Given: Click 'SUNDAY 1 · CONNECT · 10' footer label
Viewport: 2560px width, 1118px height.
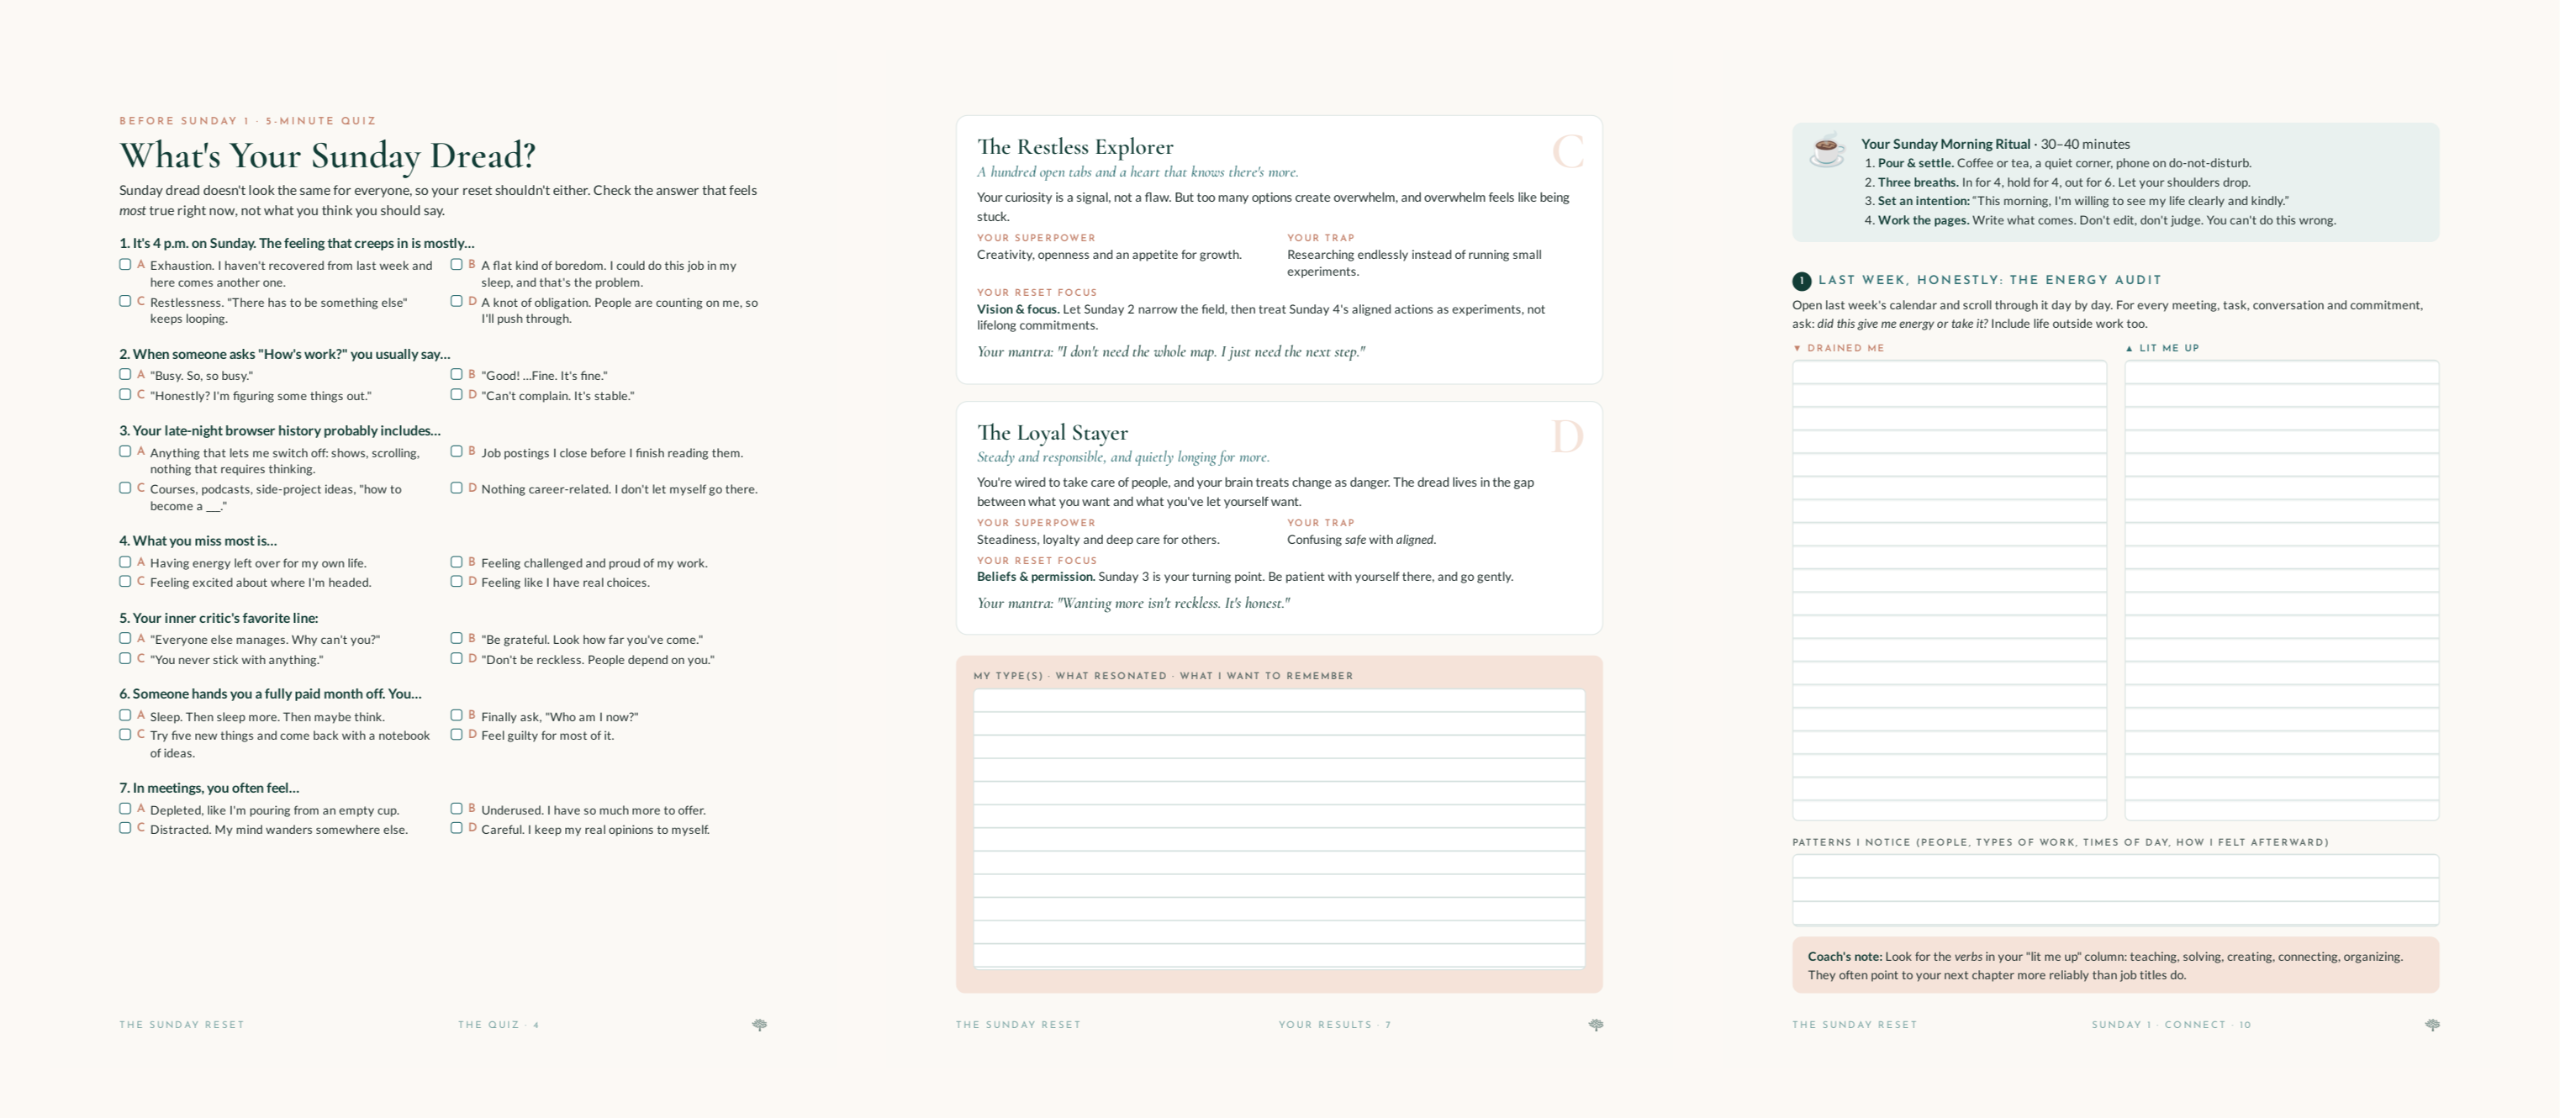Looking at the screenshot, I should pos(2171,1025).
